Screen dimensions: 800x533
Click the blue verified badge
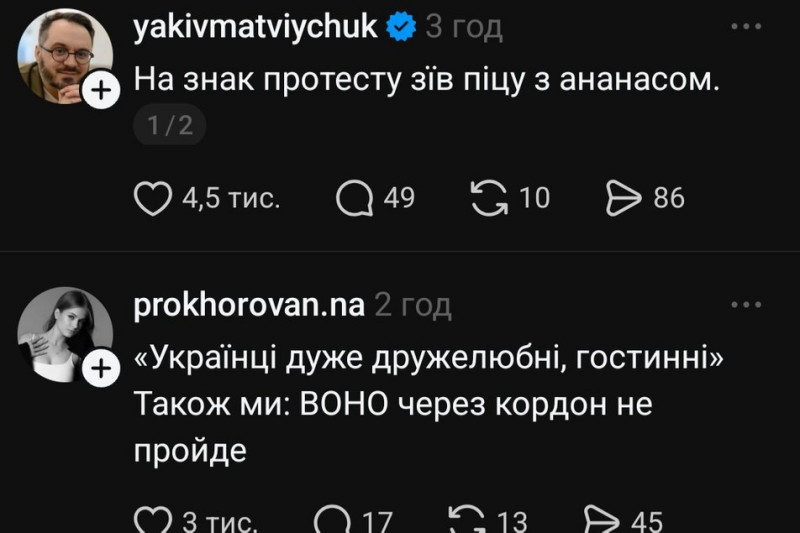pos(401,28)
